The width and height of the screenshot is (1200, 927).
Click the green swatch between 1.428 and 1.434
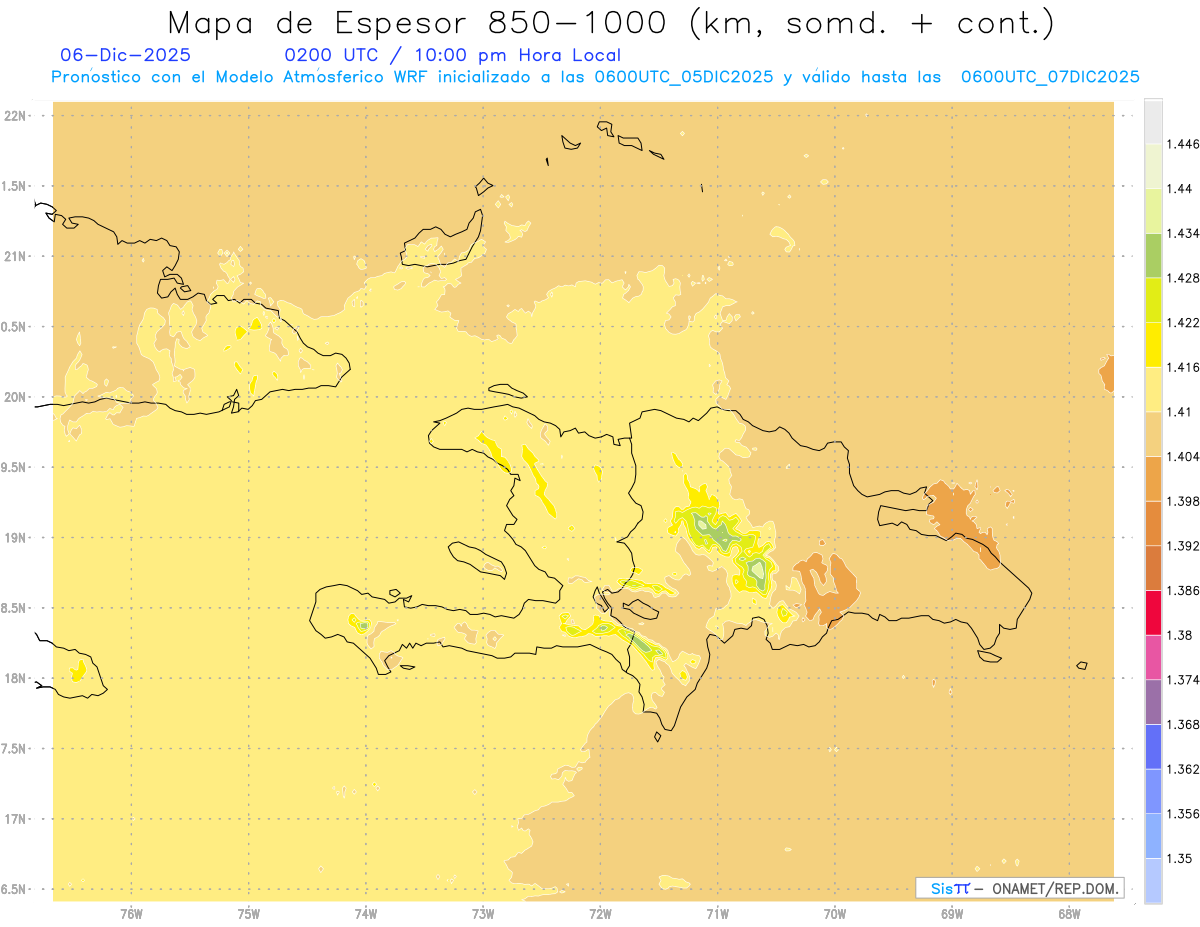(1153, 255)
